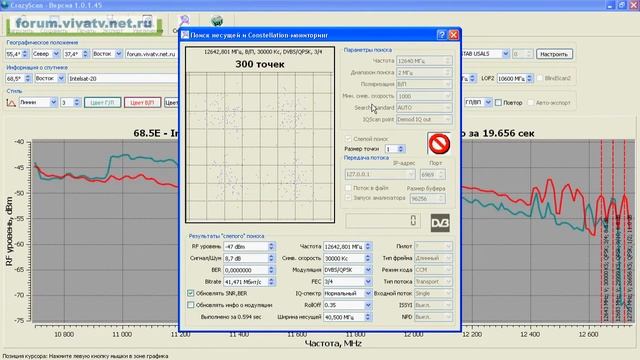This screenshot has width=640, height=360.
Task: Click the BER 0,0000000 spinner
Action: click(249, 270)
